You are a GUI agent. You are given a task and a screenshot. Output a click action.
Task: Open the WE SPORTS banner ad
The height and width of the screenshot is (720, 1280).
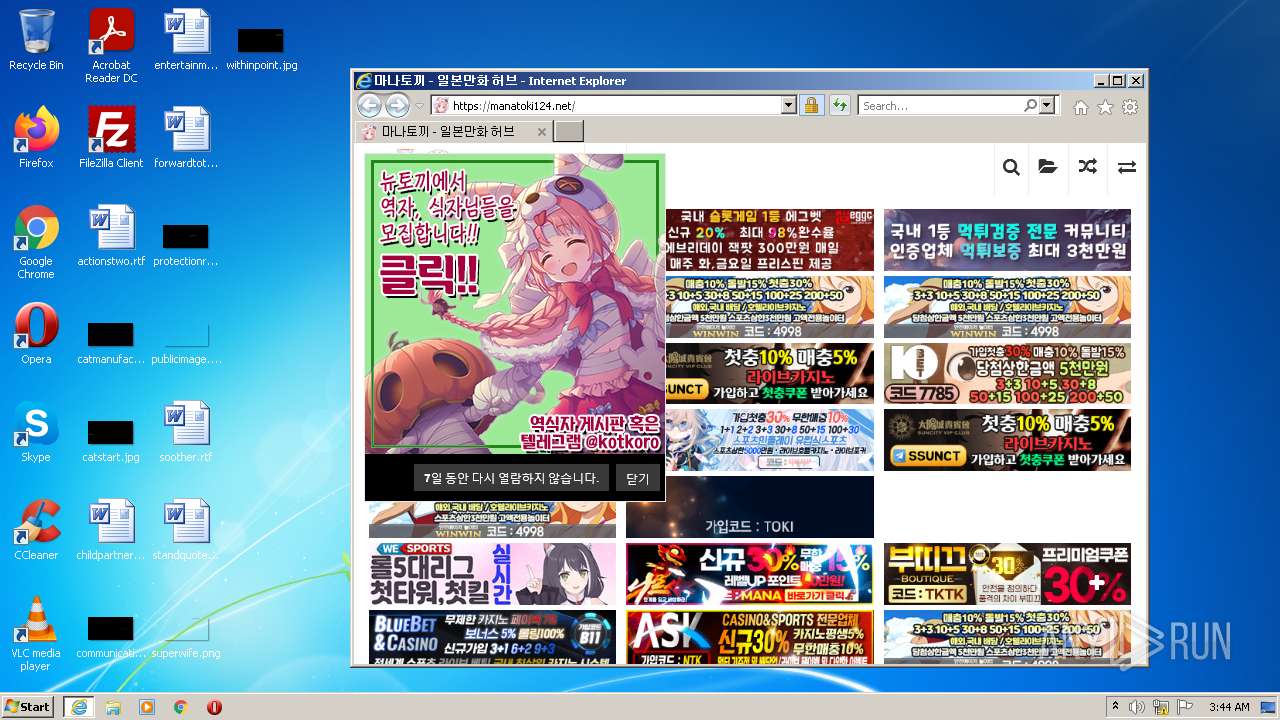pyautogui.click(x=492, y=574)
